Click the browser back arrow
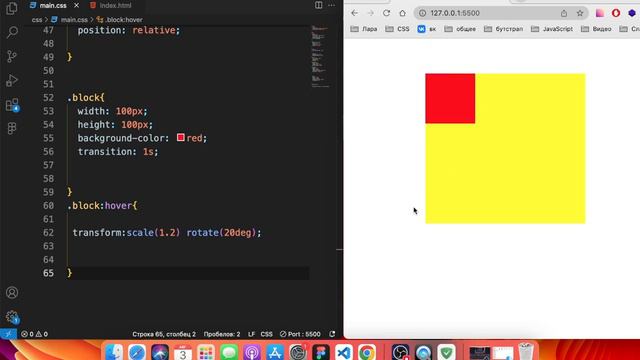The width and height of the screenshot is (640, 360). [x=354, y=13]
